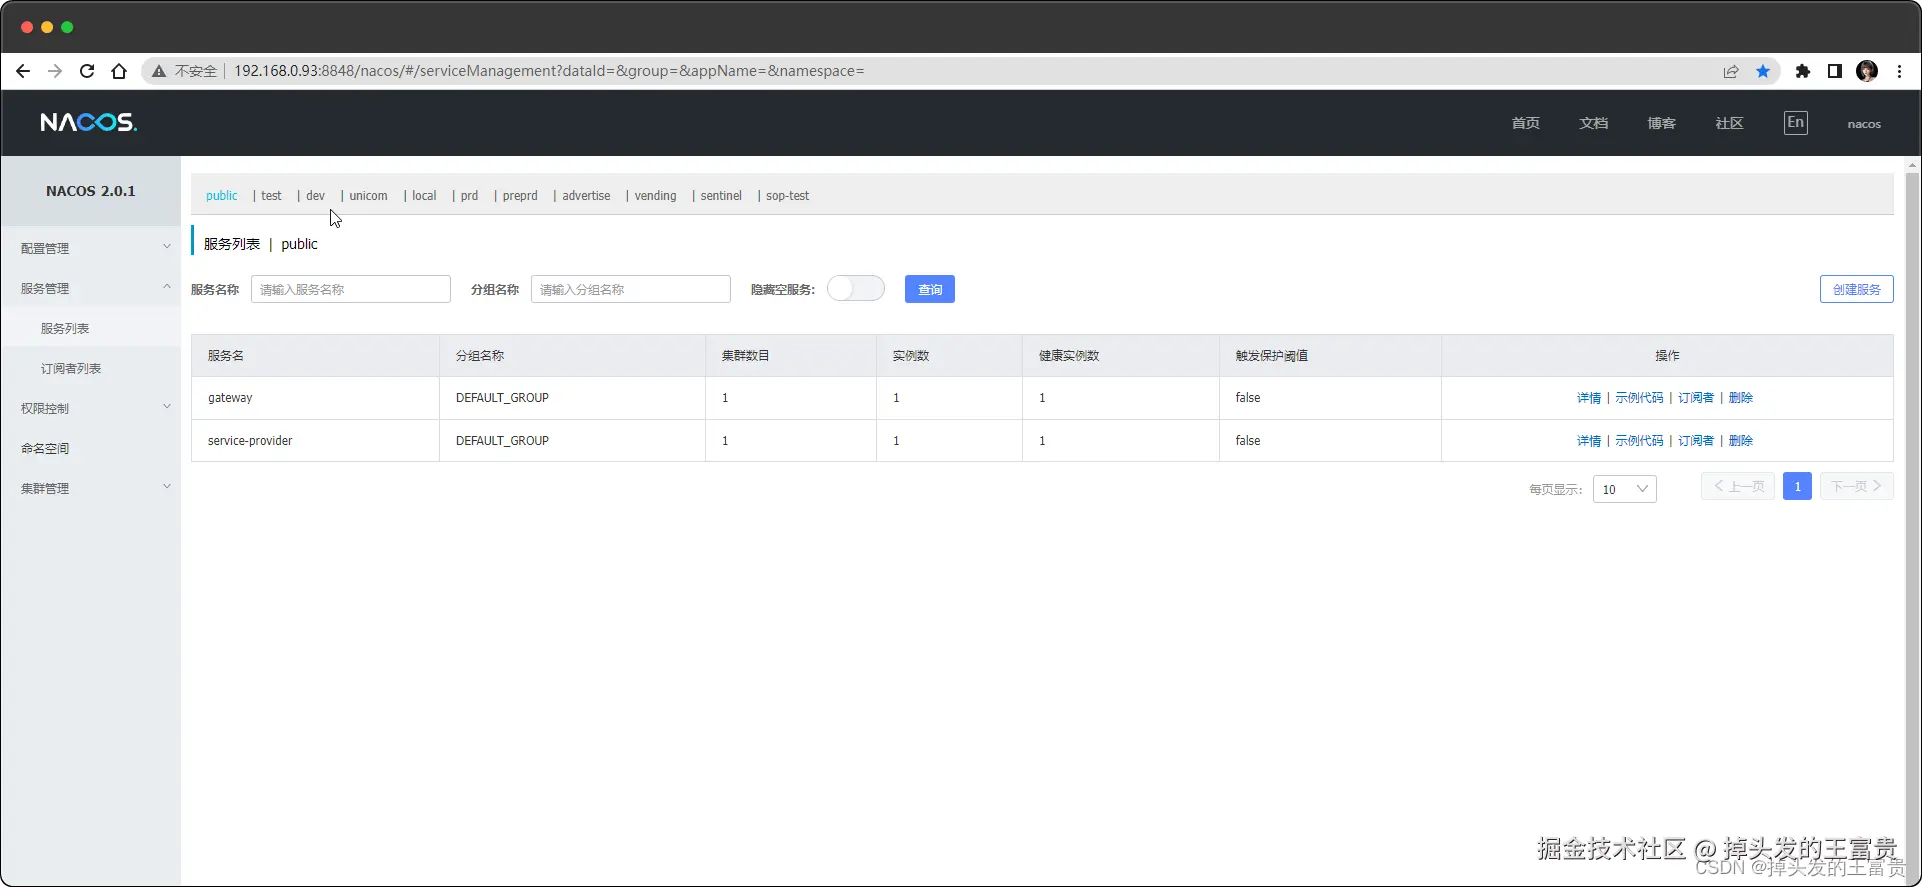Open the browser side panel icon
Image resolution: width=1922 pixels, height=887 pixels.
point(1835,71)
